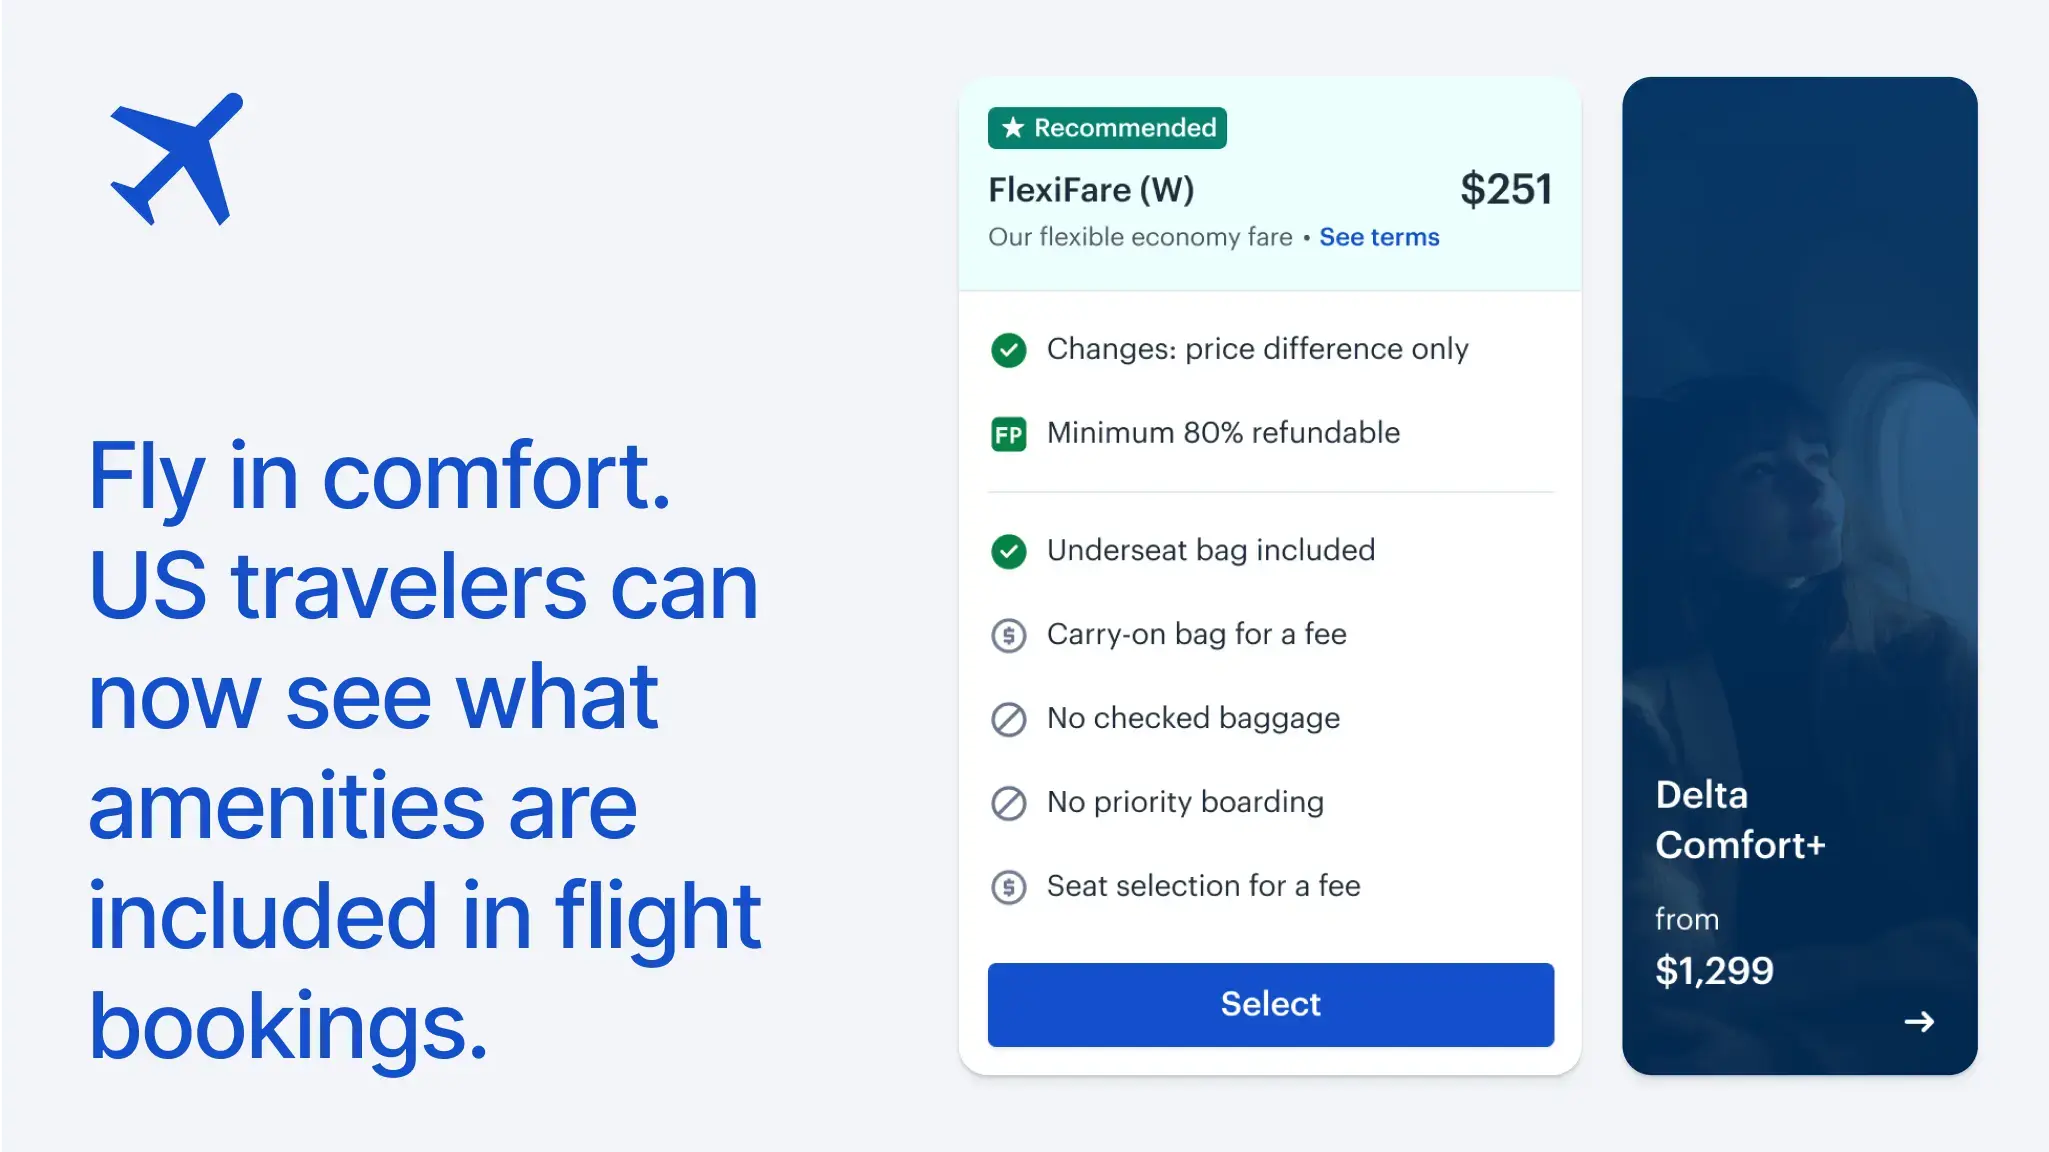Viewport: 2049px width, 1152px height.
Task: Click the star icon in Recommended badge
Action: point(1013,128)
